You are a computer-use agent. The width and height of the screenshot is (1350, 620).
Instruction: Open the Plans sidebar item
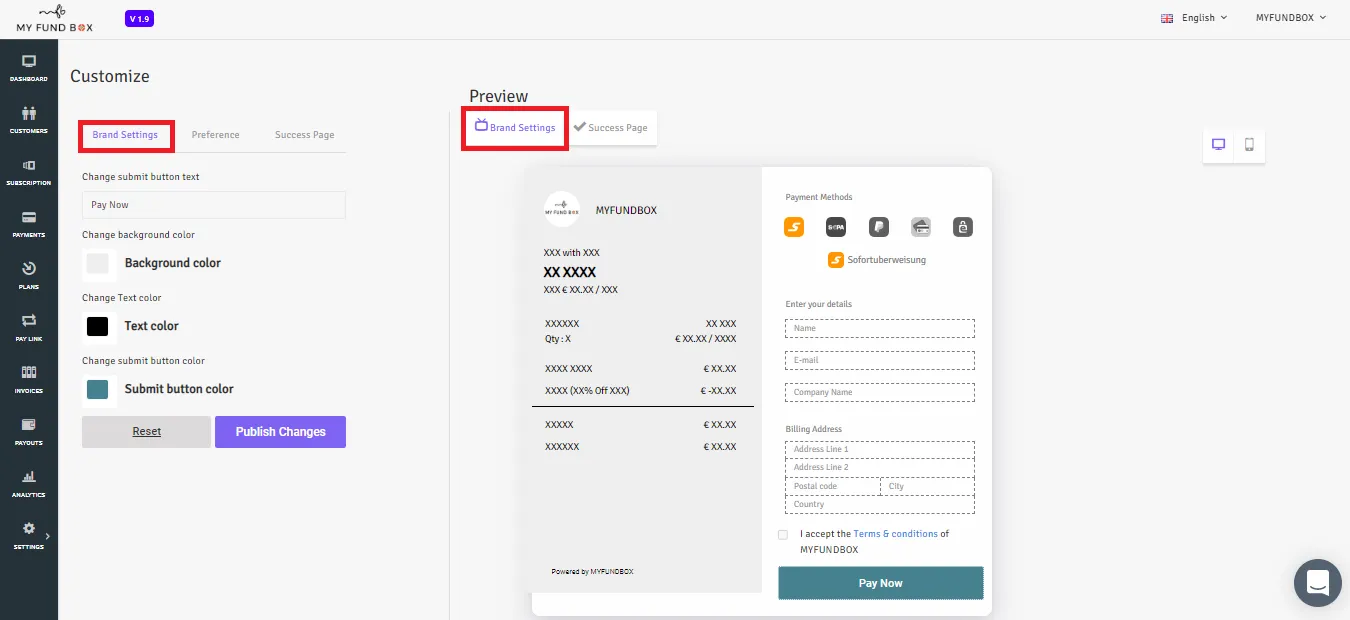[x=29, y=275]
